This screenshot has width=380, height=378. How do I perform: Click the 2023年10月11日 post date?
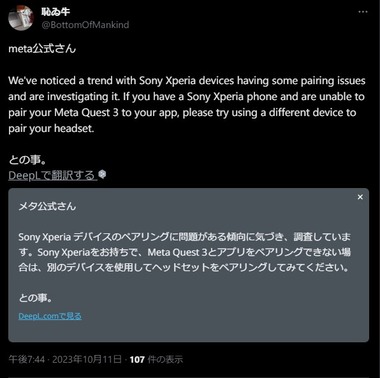(87, 359)
